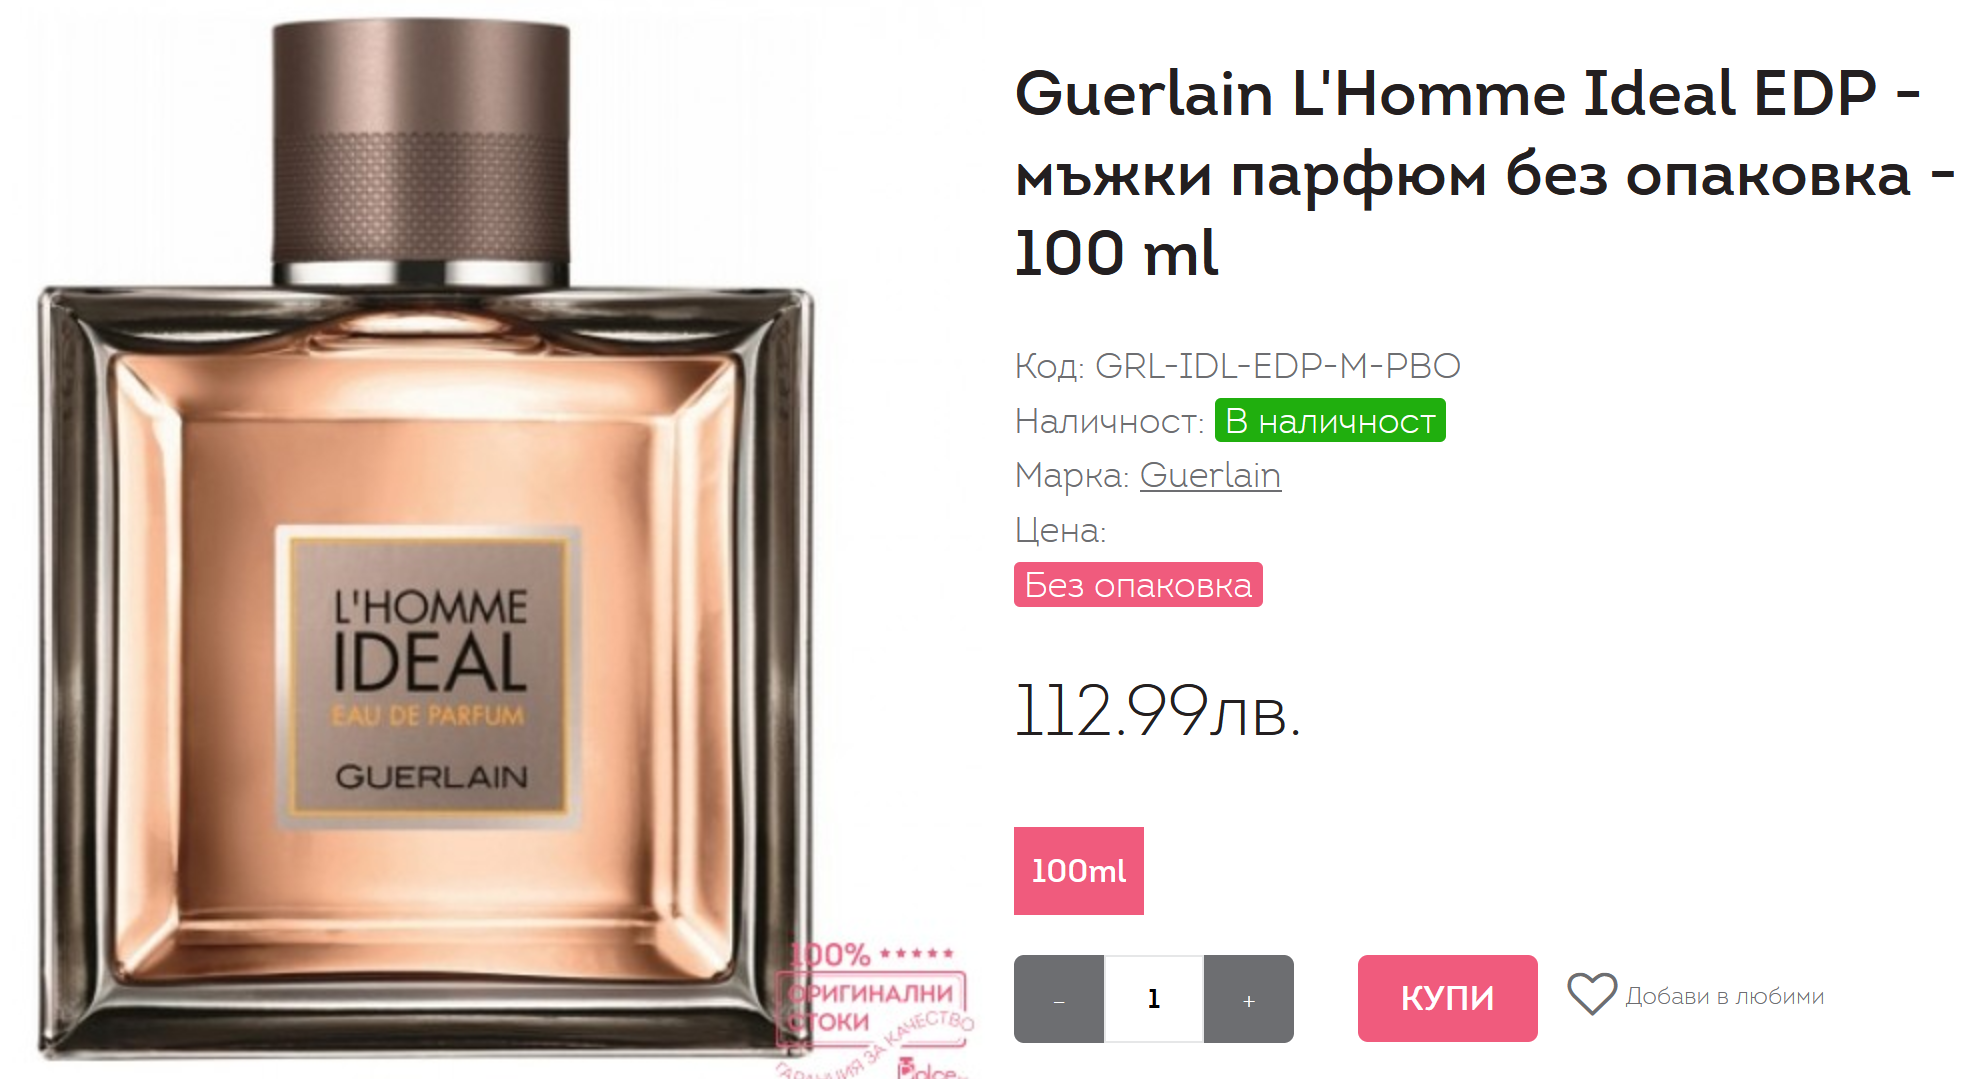Viewport: 1983px width, 1079px height.
Task: Click the green 'В наличност' badge
Action: click(x=1330, y=420)
